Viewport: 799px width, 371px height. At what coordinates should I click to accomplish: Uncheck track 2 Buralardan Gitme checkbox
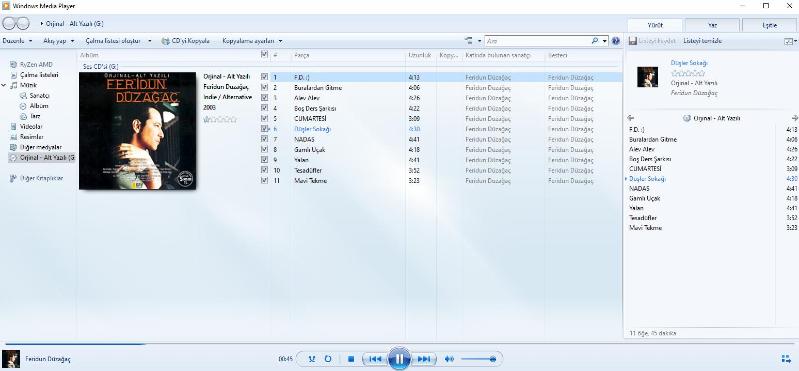point(264,87)
